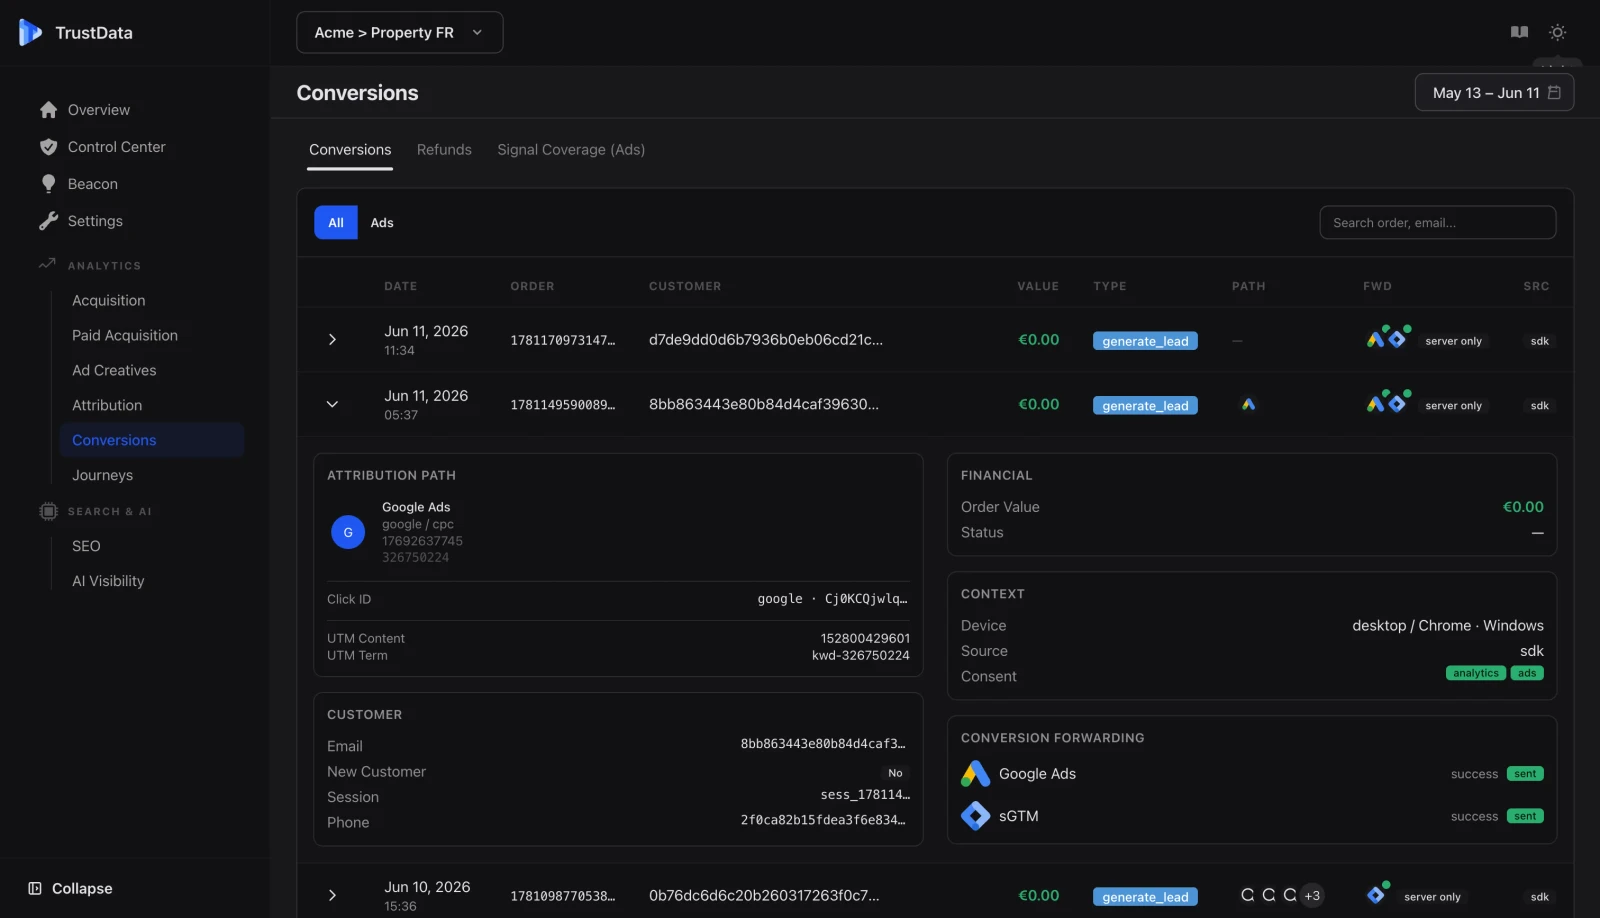The height and width of the screenshot is (918, 1600).
Task: Click the ads consent badge
Action: (x=1527, y=673)
